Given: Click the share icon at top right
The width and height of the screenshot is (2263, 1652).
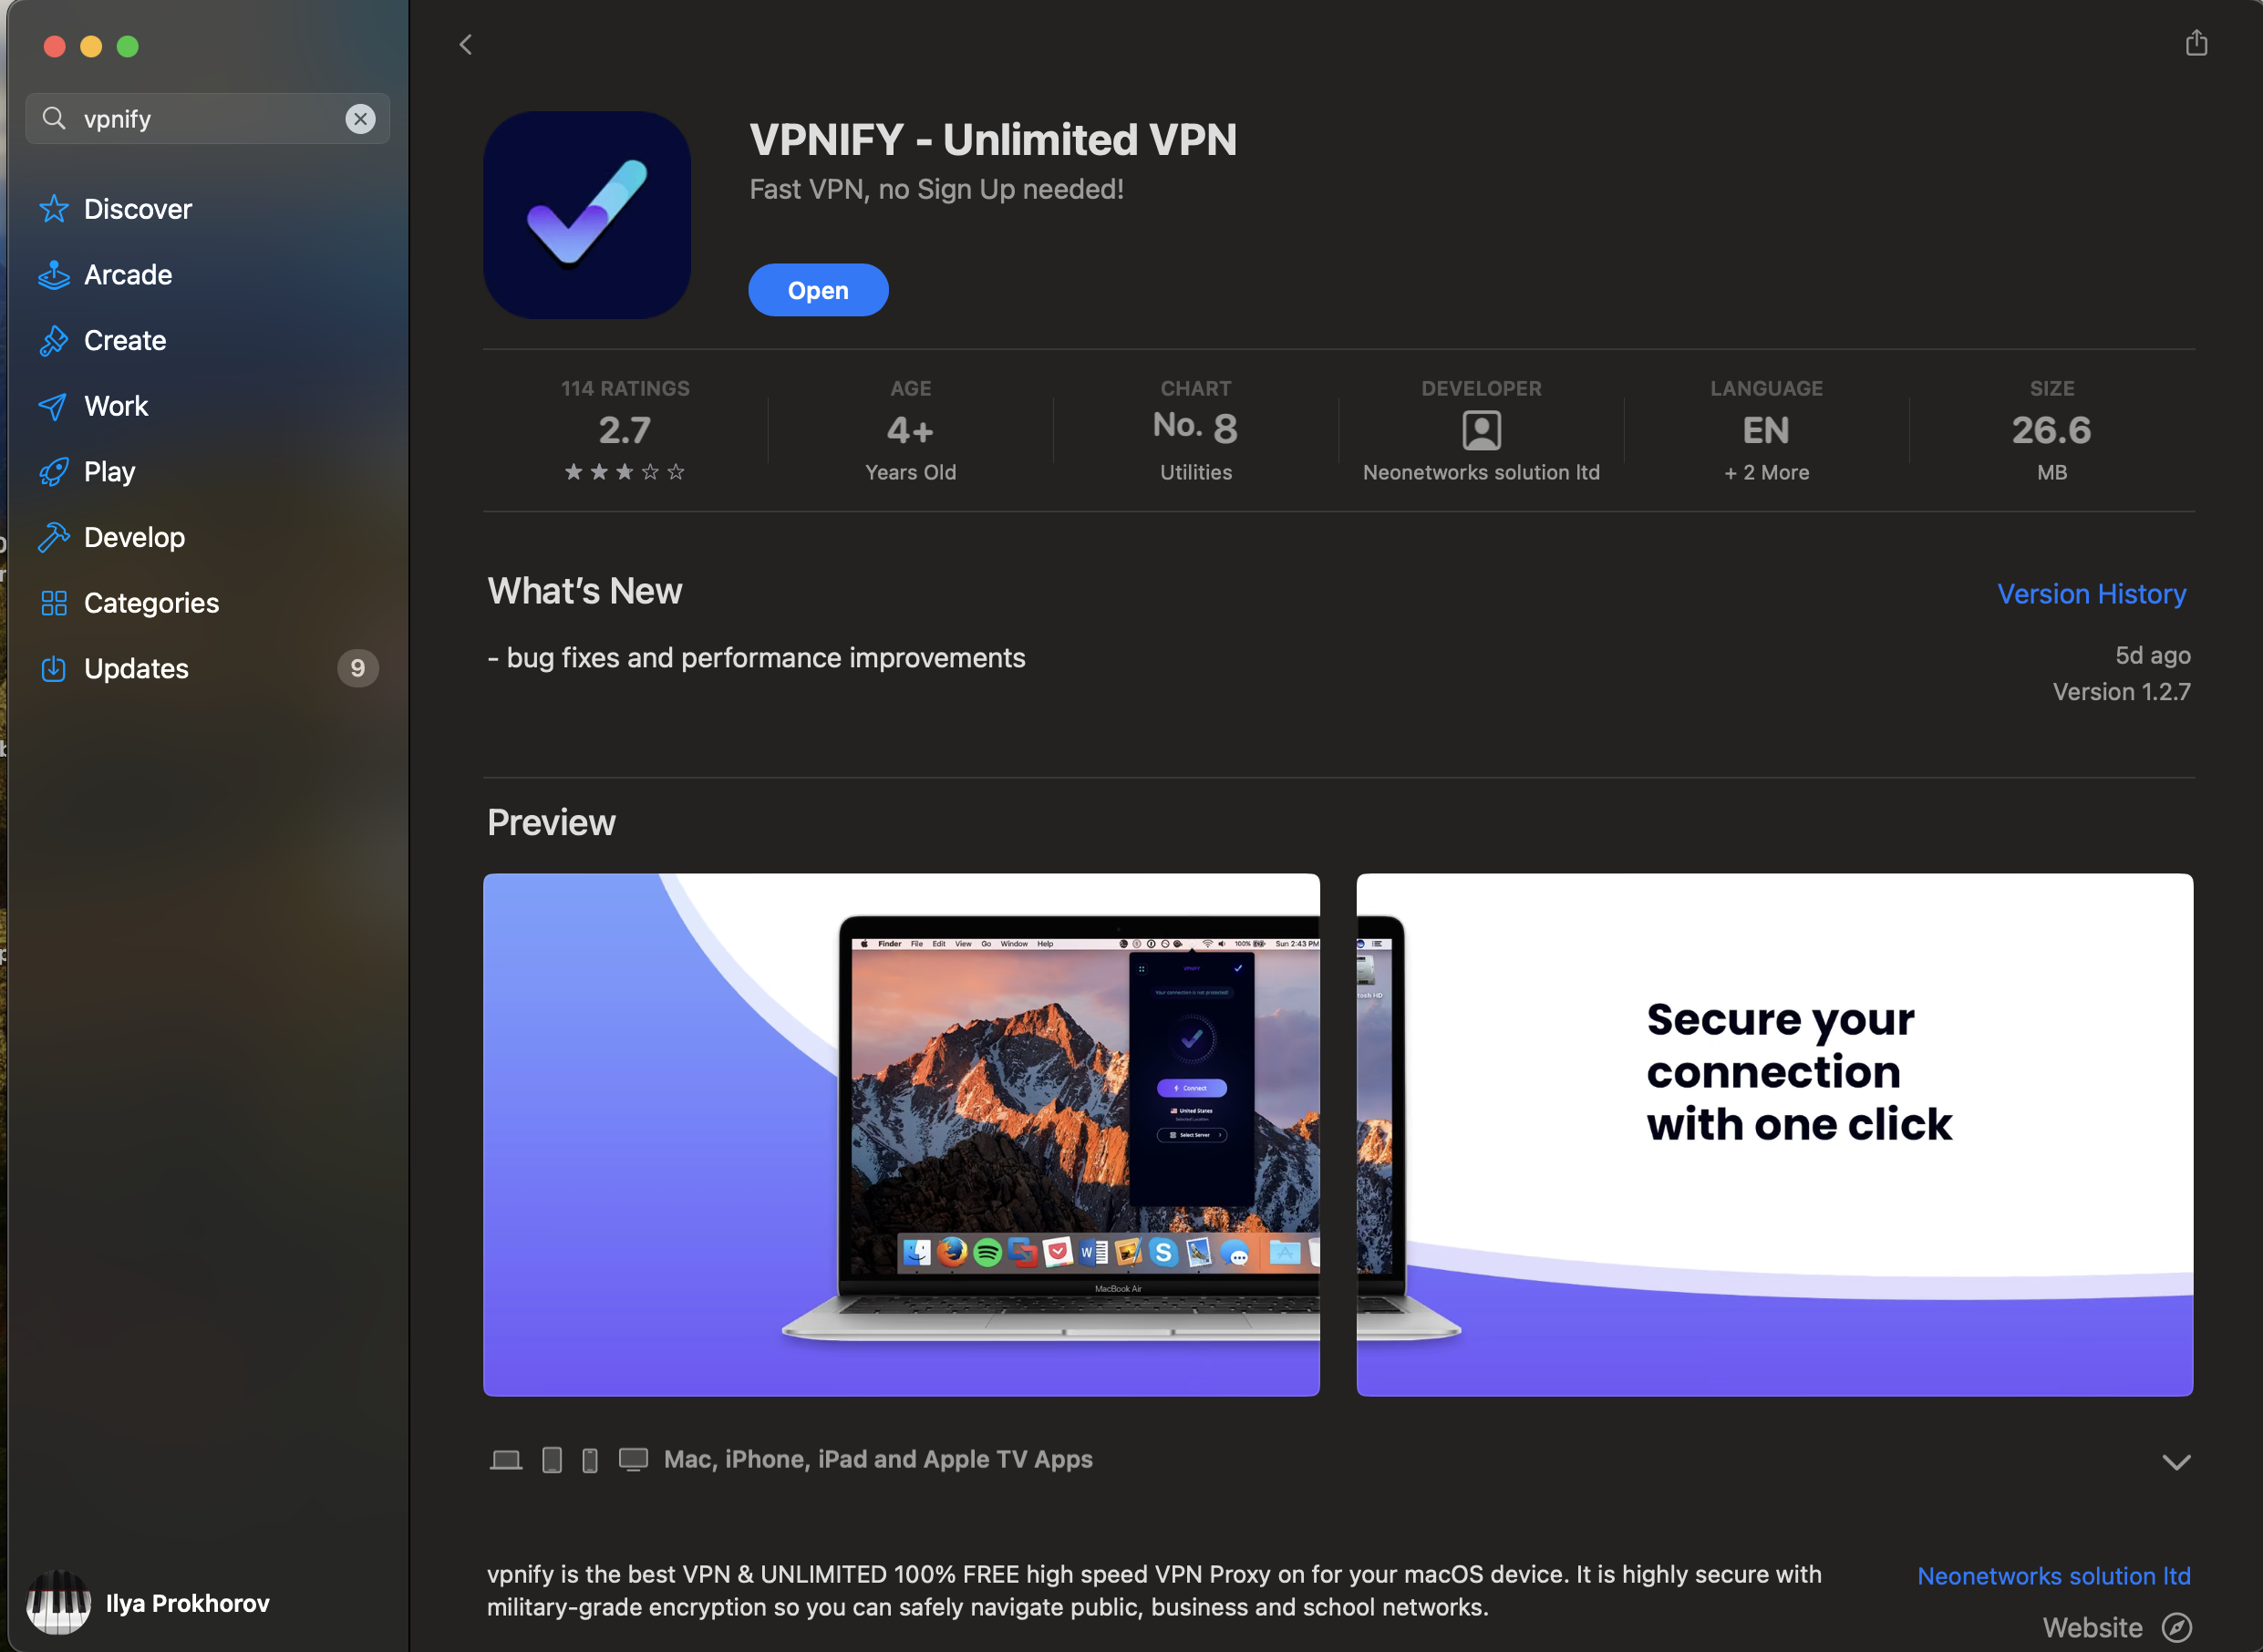Looking at the screenshot, I should tap(2196, 43).
